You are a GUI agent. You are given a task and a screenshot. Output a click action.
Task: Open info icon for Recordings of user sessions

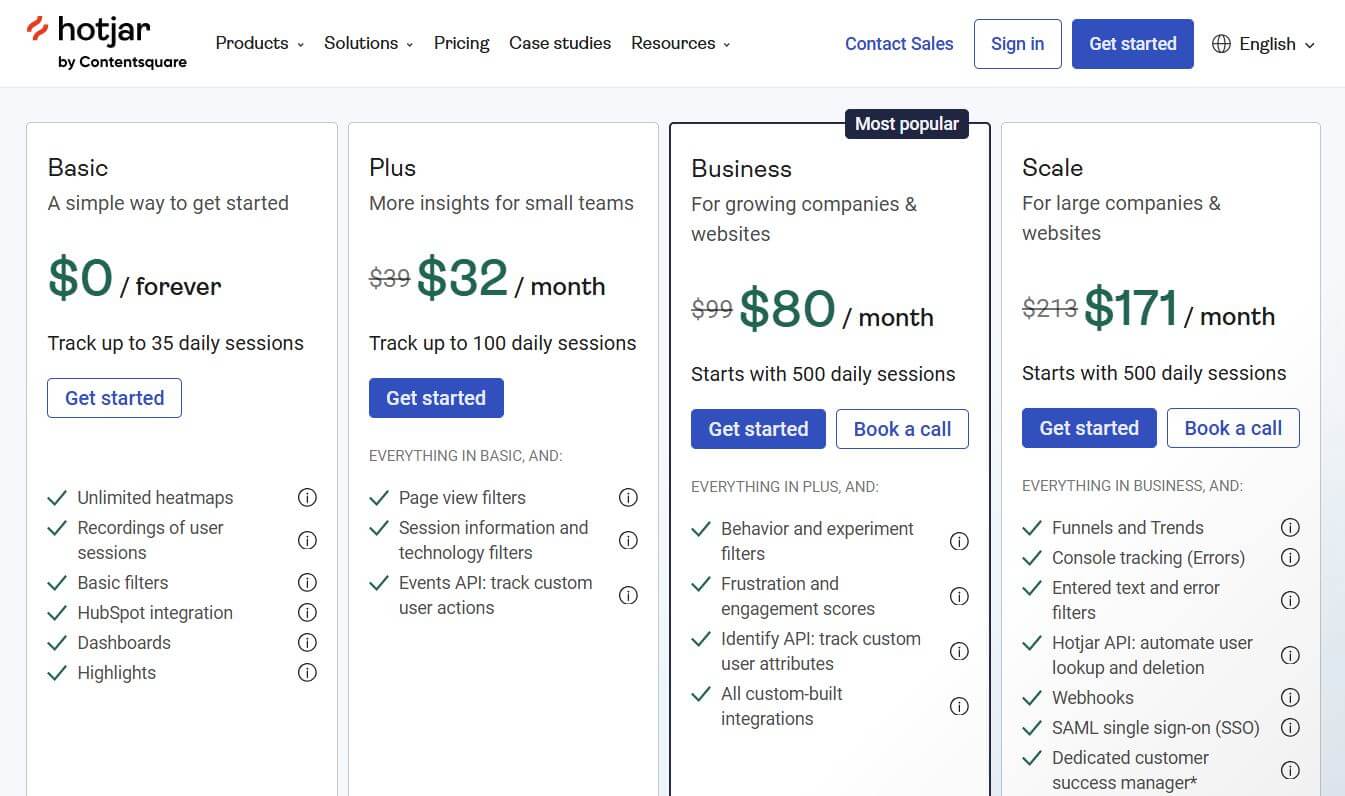click(308, 540)
